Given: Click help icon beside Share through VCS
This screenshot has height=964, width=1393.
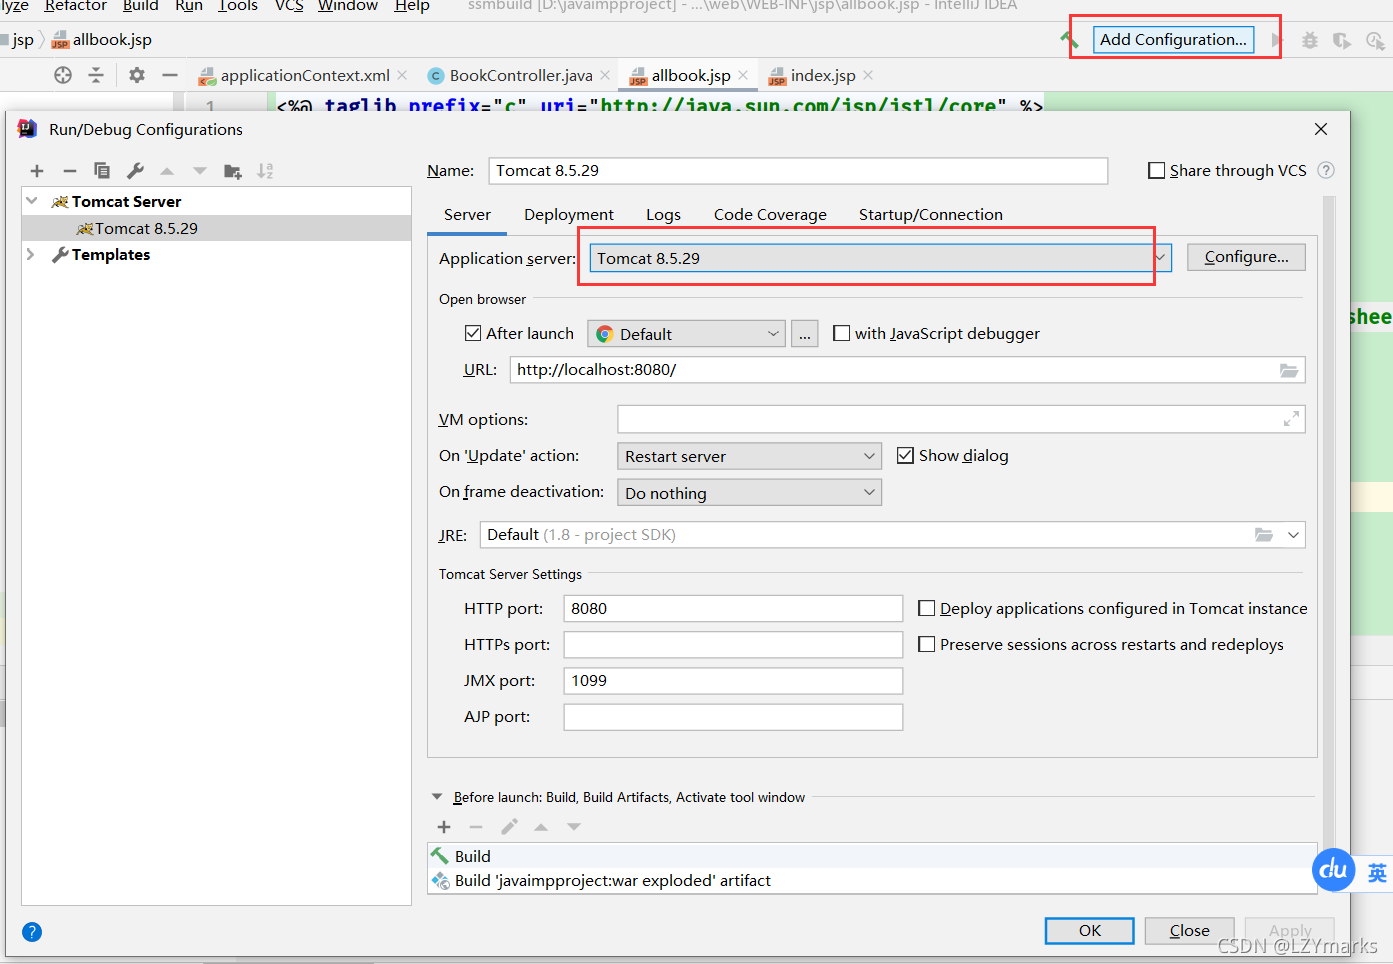Looking at the screenshot, I should point(1326,170).
